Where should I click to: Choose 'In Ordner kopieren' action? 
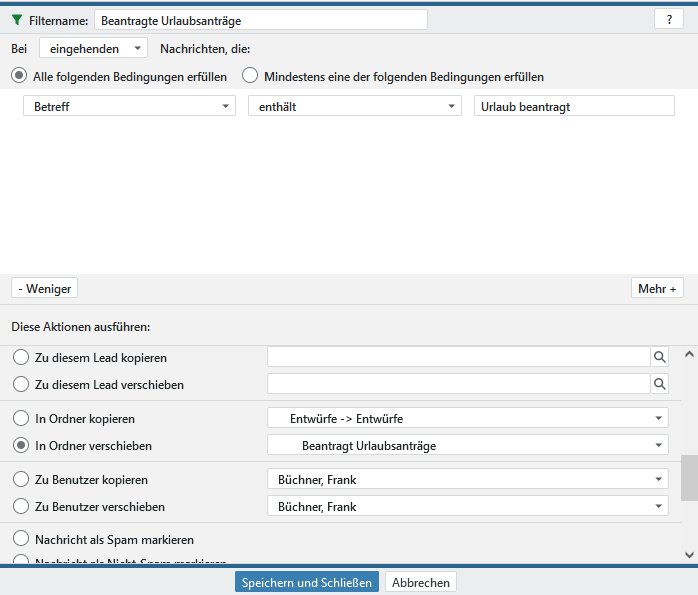click(21, 419)
